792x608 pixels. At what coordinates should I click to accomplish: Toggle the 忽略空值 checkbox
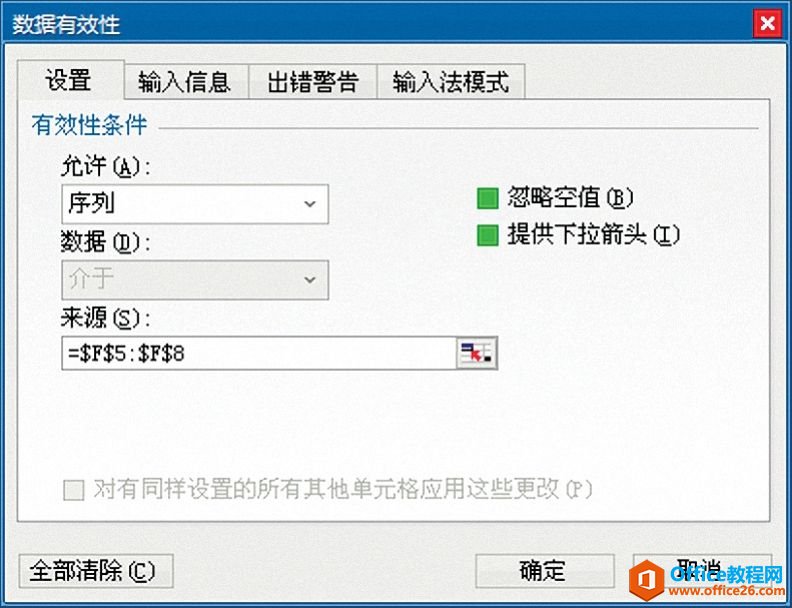tap(487, 198)
